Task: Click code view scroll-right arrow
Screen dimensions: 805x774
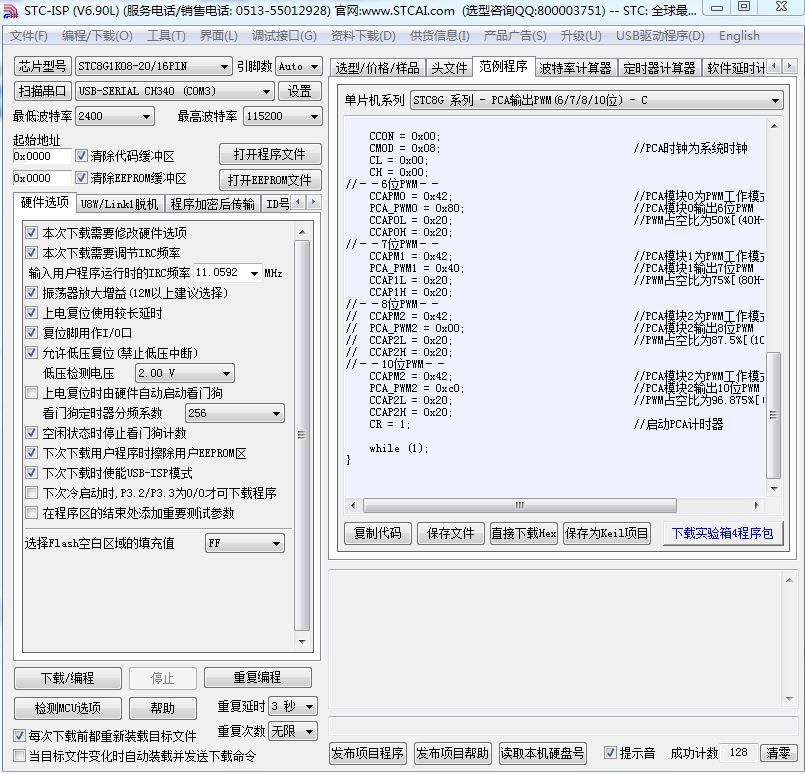Action: coord(756,505)
